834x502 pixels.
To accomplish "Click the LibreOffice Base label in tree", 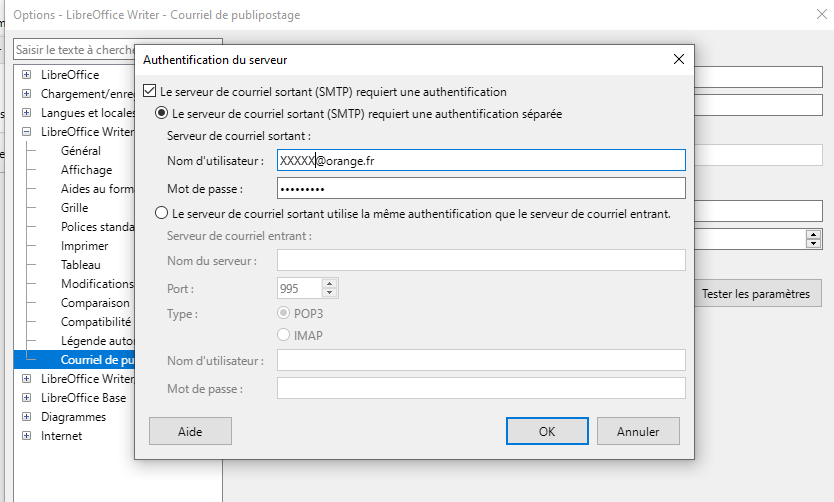I will pyautogui.click(x=84, y=398).
